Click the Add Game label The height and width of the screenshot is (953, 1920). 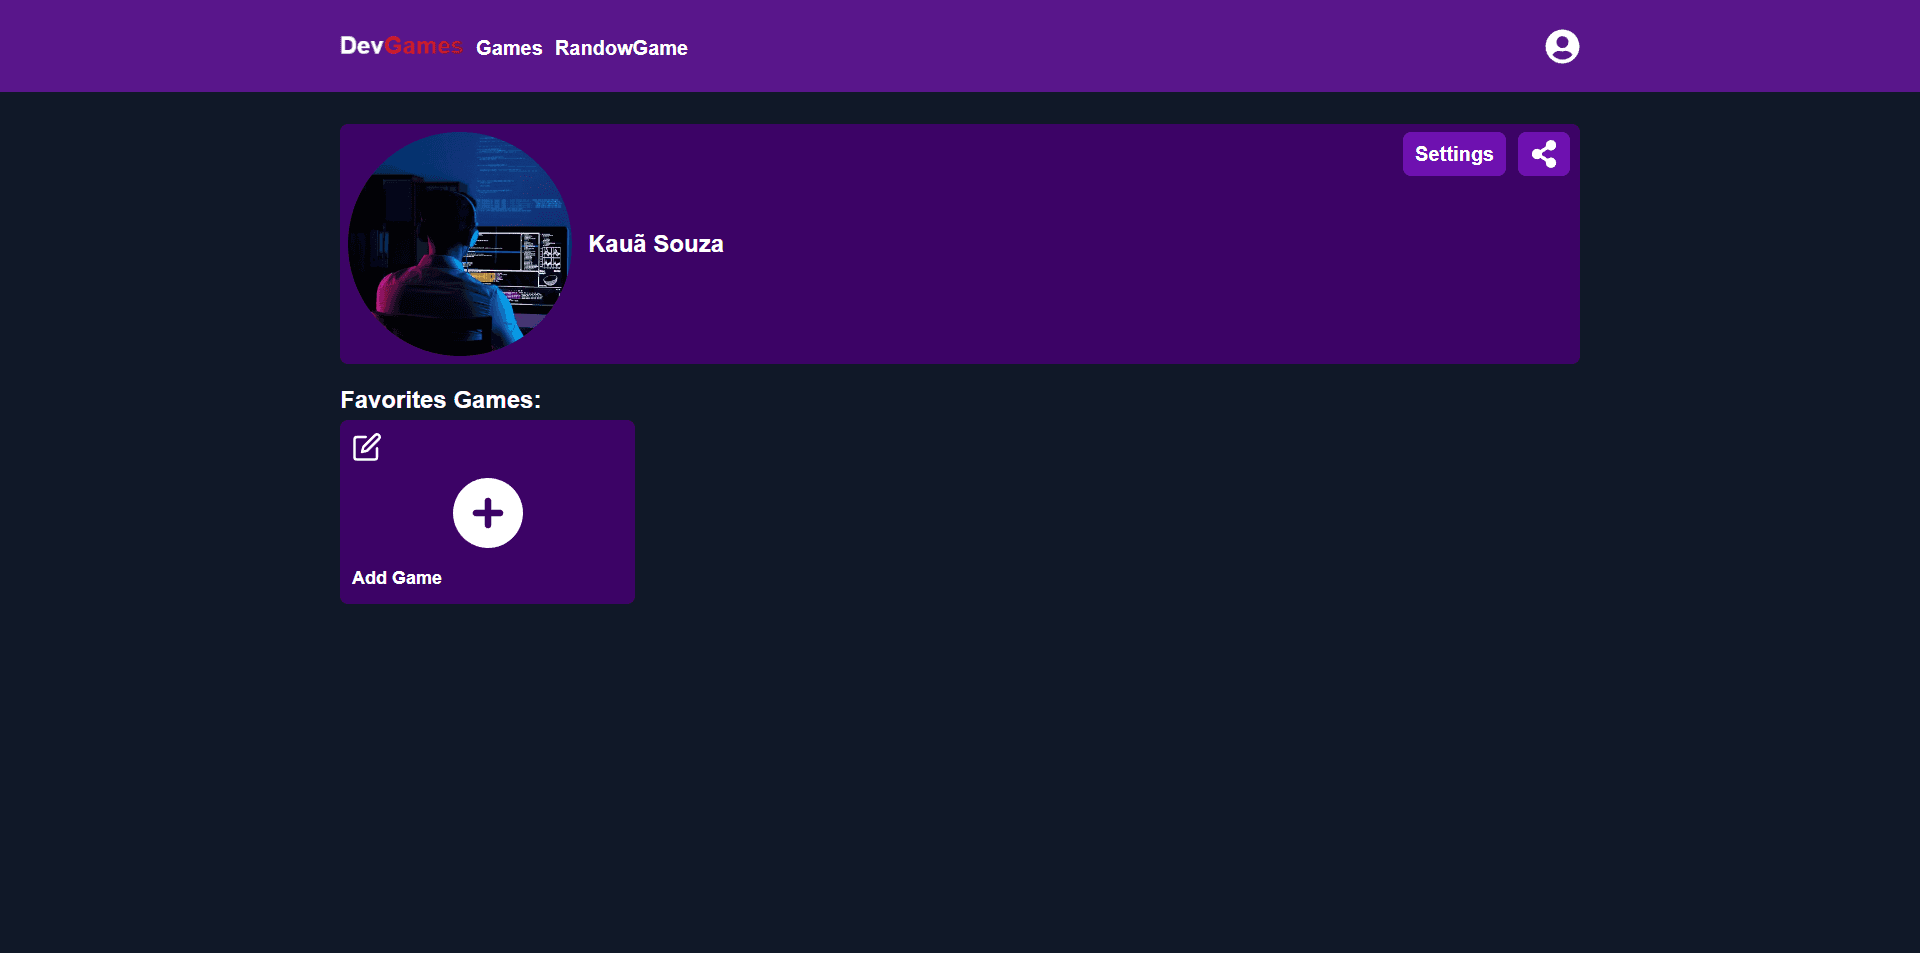tap(396, 578)
